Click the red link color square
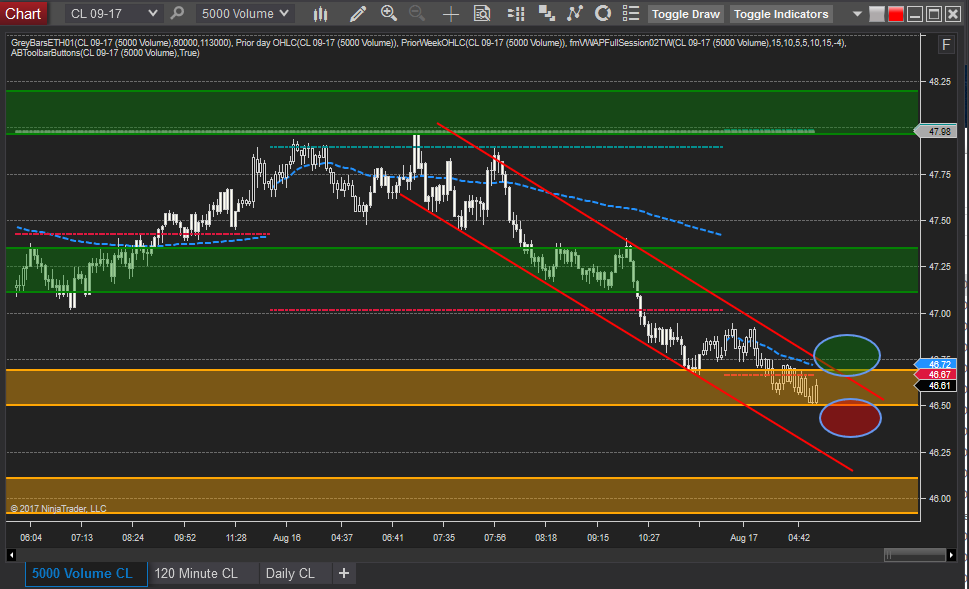969x589 pixels. 895,14
